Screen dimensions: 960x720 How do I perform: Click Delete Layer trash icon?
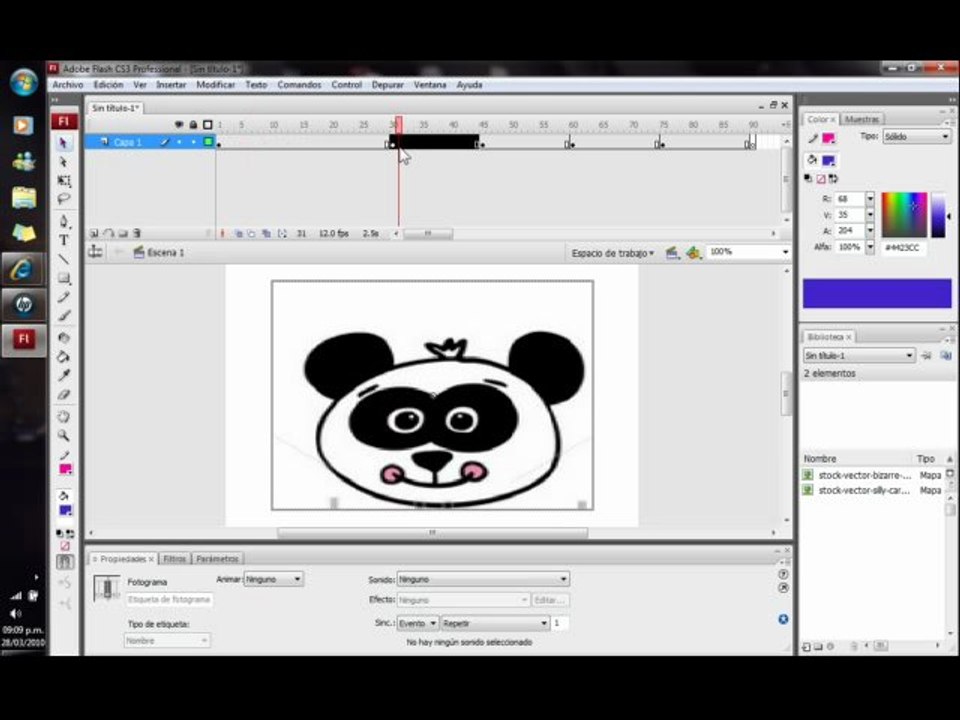click(x=137, y=233)
